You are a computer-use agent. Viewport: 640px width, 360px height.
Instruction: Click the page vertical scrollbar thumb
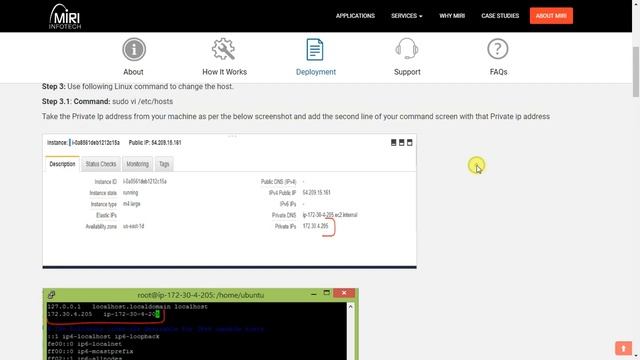[x=636, y=72]
